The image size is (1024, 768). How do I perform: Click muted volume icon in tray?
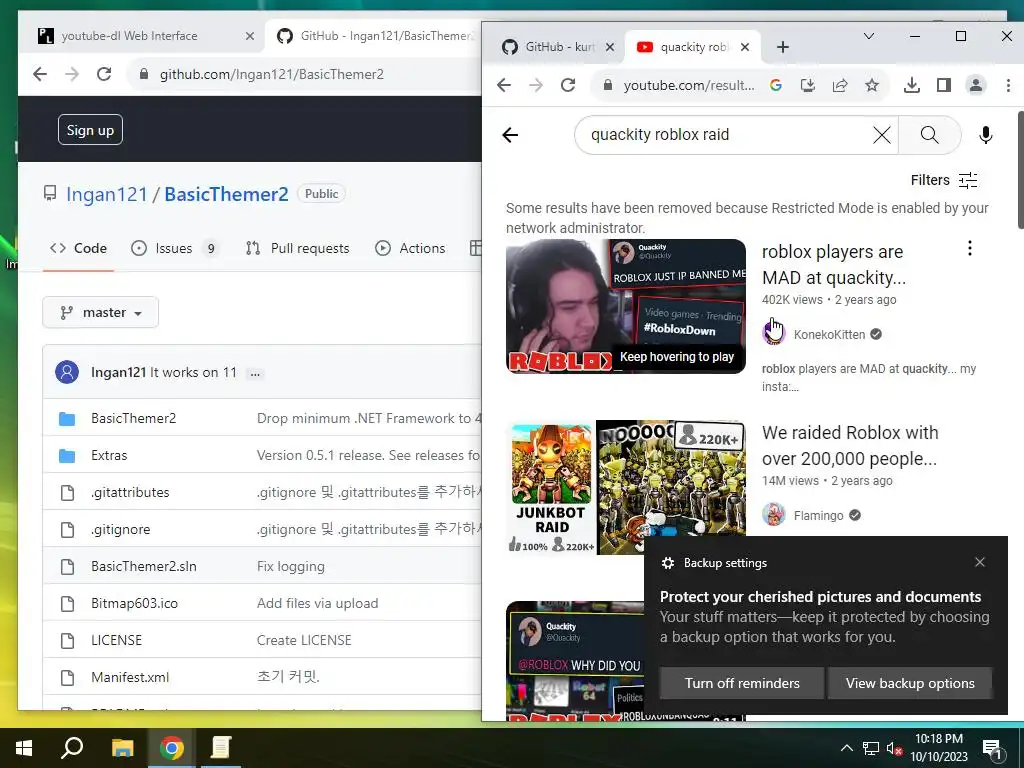click(894, 749)
